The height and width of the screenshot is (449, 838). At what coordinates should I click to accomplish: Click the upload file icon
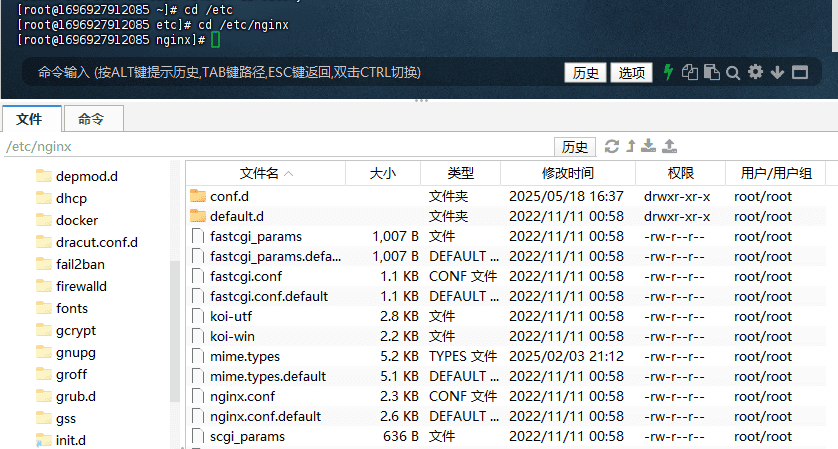coord(670,146)
